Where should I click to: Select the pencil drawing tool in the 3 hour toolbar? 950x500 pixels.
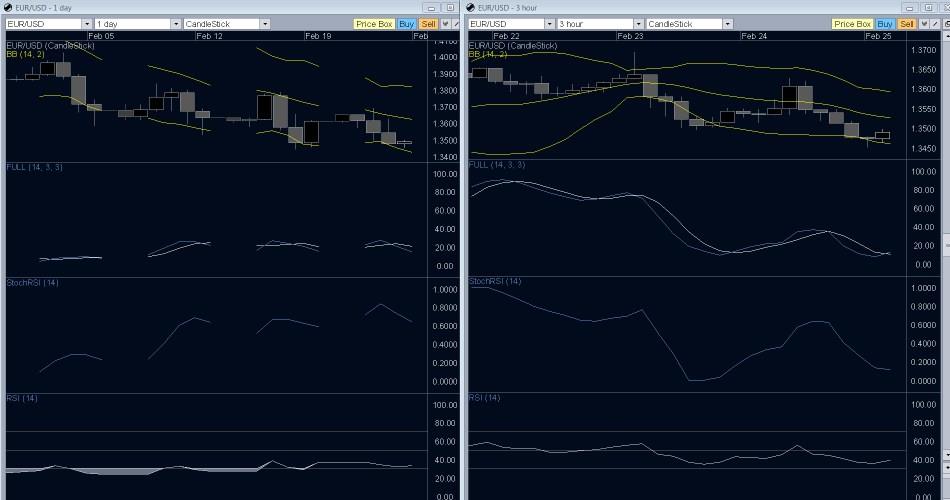coord(934,24)
